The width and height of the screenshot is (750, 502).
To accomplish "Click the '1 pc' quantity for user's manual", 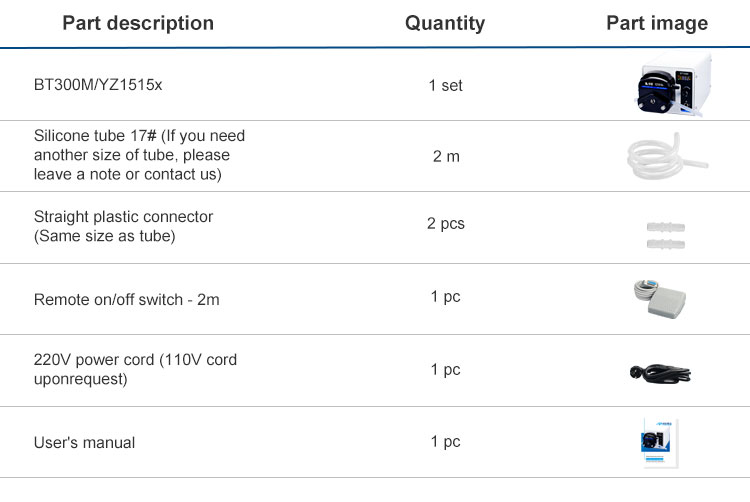I will coord(445,441).
